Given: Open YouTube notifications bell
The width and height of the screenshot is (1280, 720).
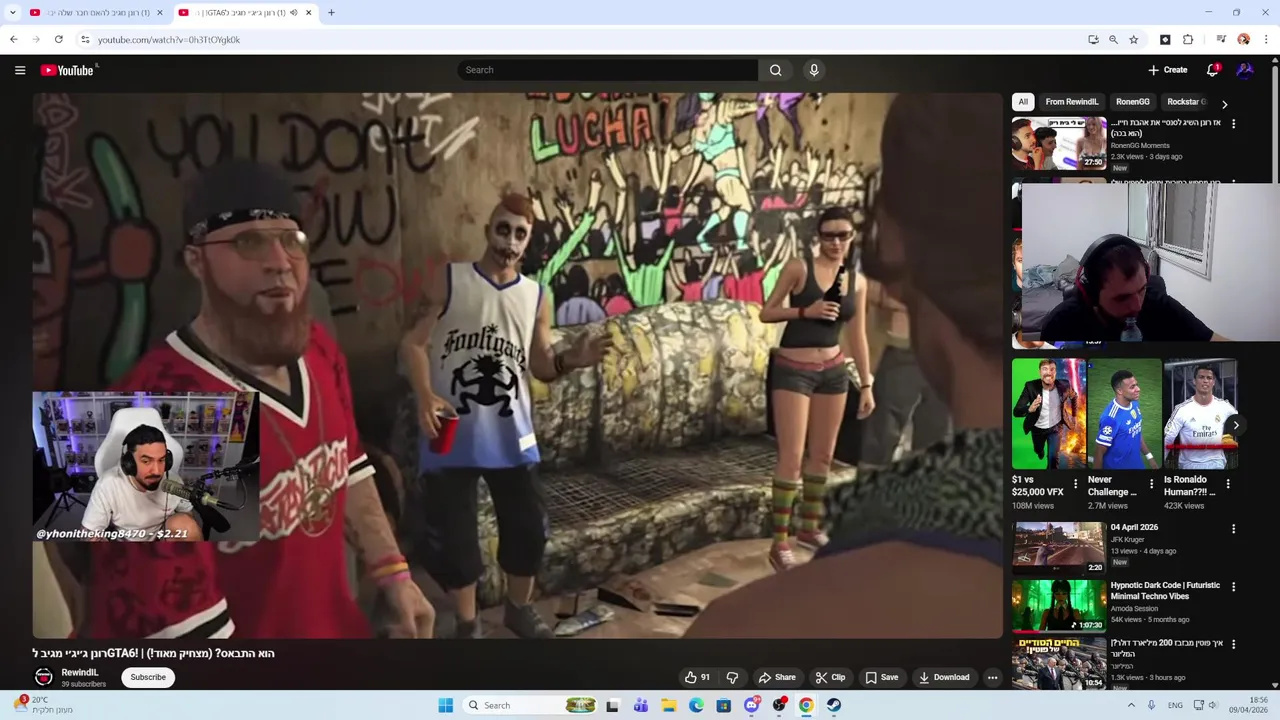Looking at the screenshot, I should 1212,70.
